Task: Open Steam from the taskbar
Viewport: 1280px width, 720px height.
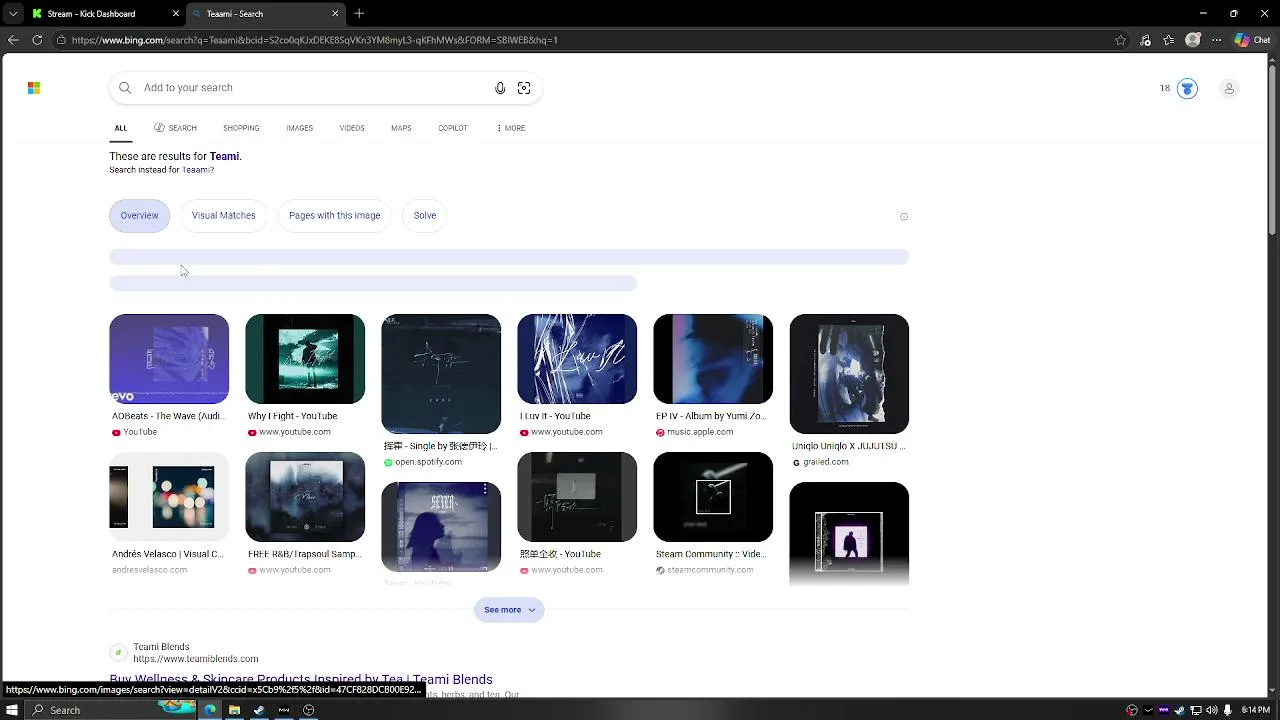Action: tap(259, 710)
